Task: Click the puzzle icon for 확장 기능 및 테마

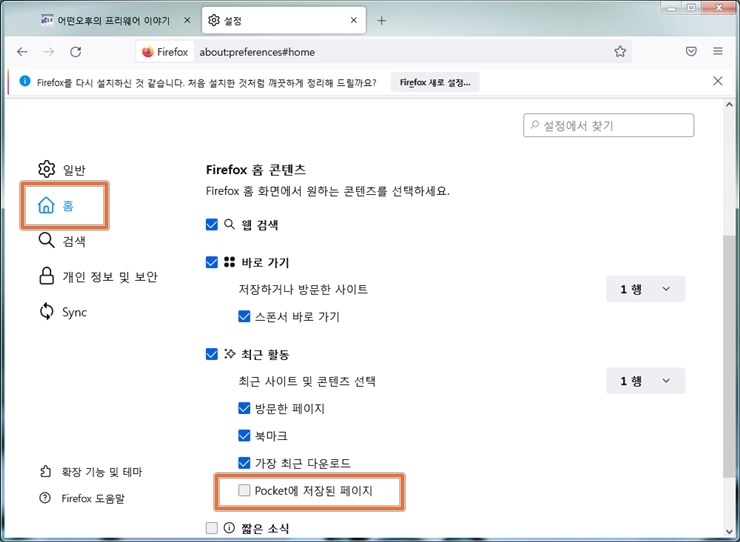Action: pyautogui.click(x=45, y=471)
